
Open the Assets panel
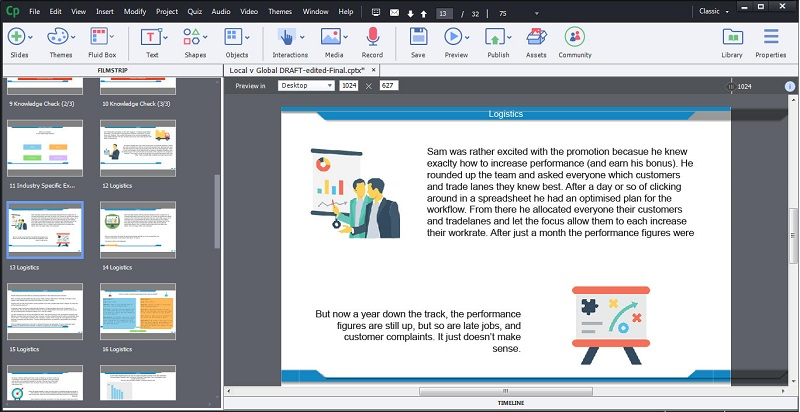pos(536,37)
